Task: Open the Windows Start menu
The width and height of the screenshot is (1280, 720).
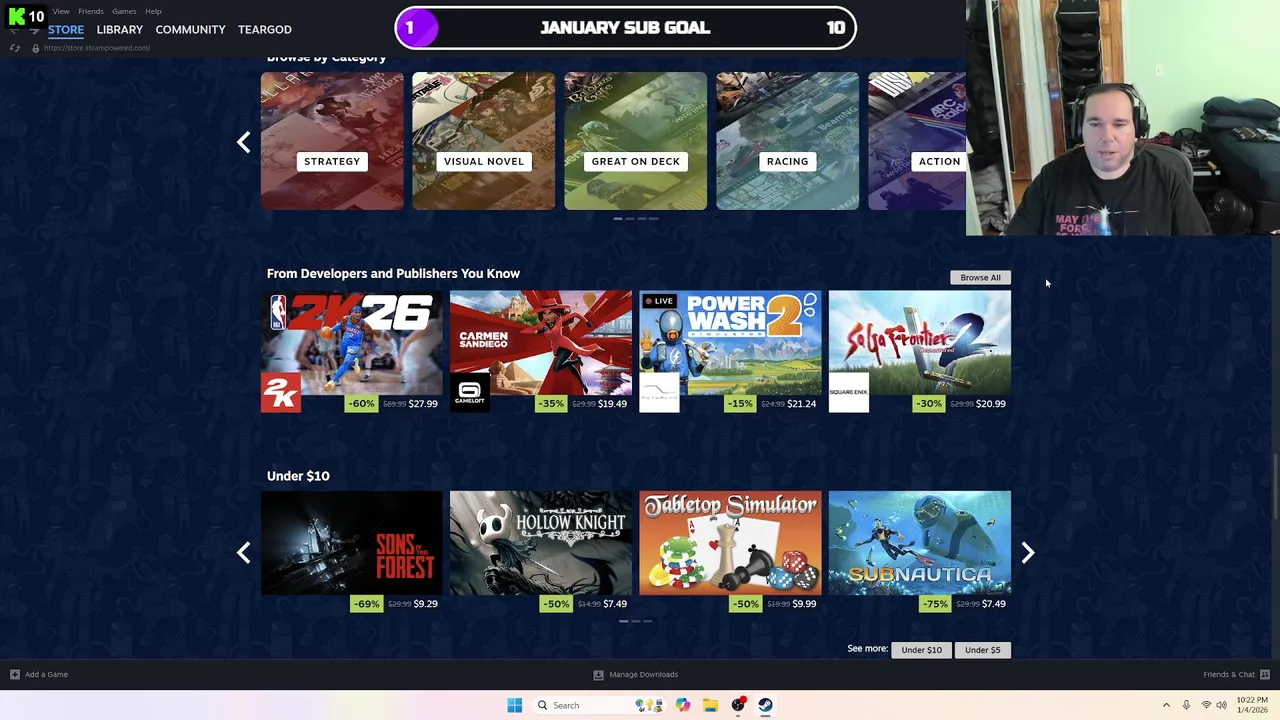Action: [514, 705]
